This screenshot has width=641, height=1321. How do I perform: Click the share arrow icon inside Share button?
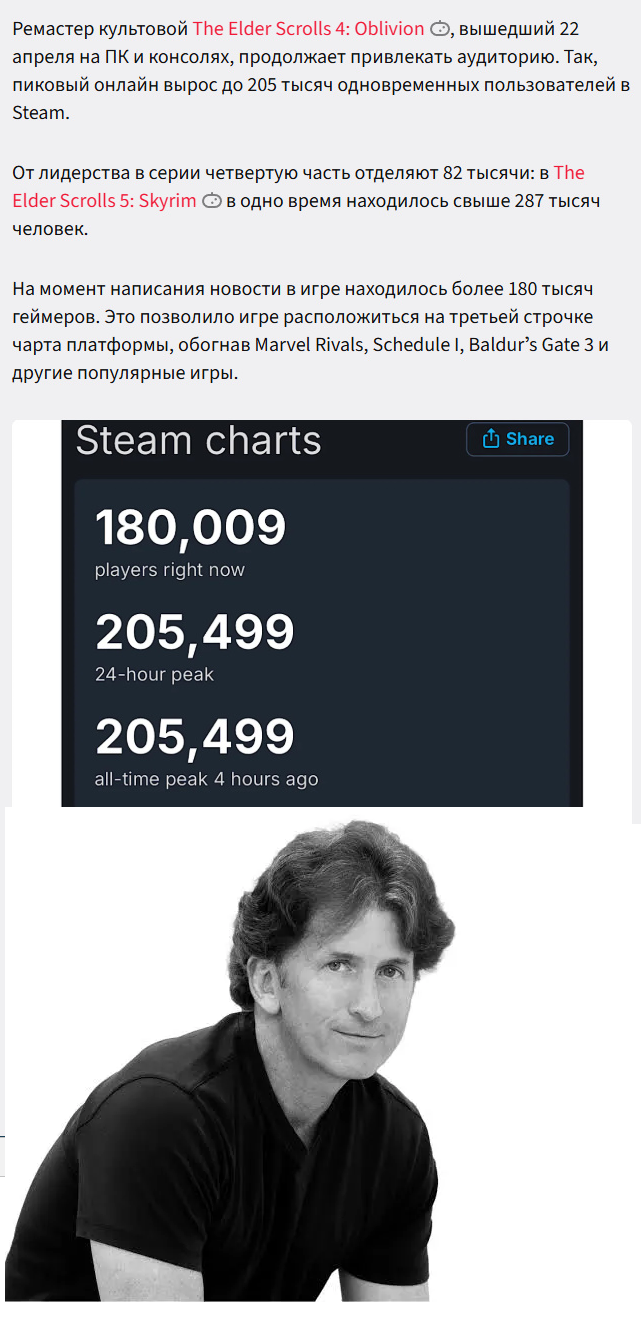point(490,439)
